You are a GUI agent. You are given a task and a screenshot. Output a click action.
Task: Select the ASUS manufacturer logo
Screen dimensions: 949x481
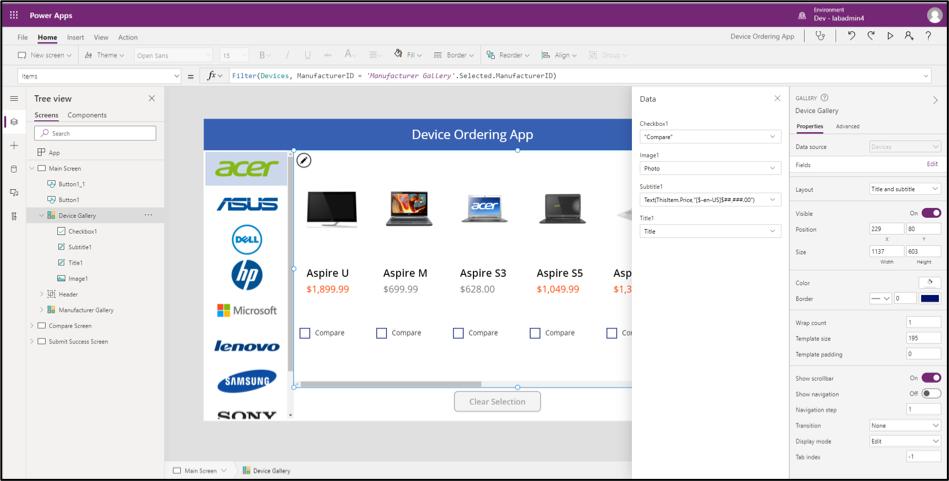[x=247, y=205]
